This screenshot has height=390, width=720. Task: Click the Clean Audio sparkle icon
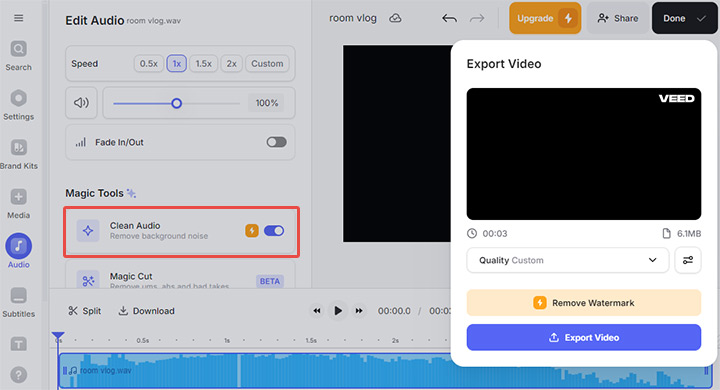pyautogui.click(x=88, y=231)
